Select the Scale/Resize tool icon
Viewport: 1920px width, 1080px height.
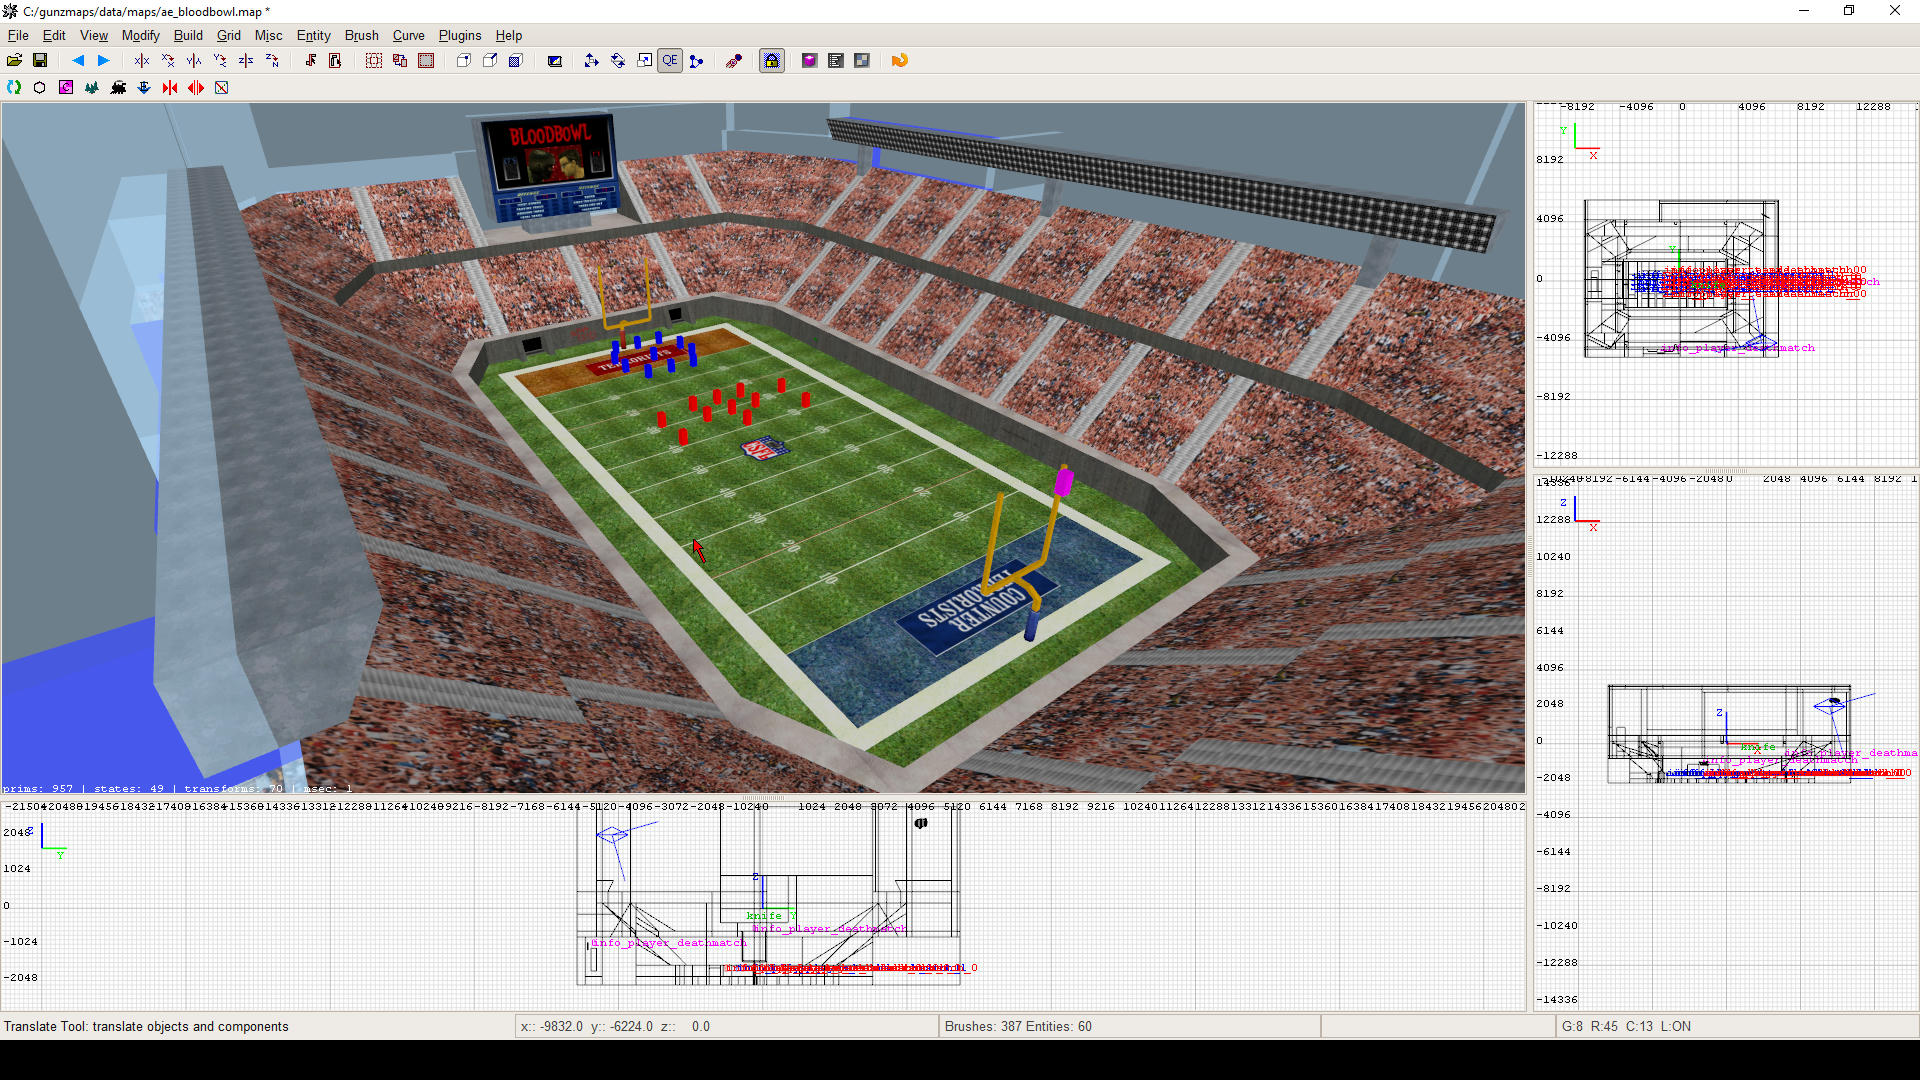pos(645,61)
